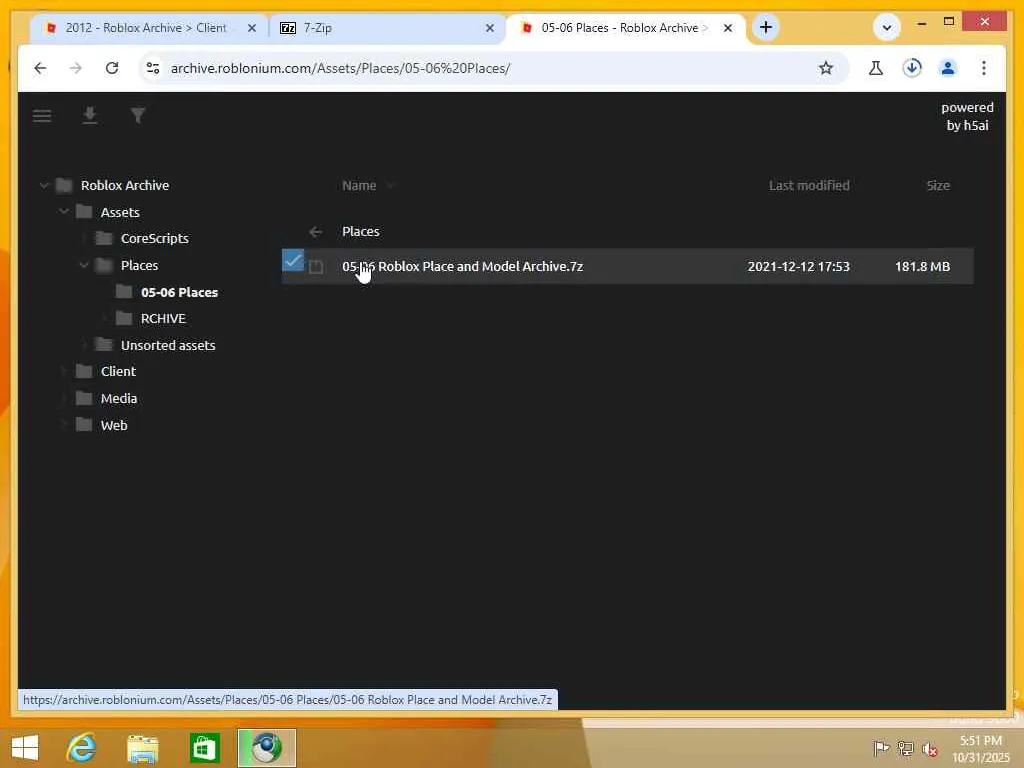
Task: Open CoreScripts in the folder tree
Action: 155,238
